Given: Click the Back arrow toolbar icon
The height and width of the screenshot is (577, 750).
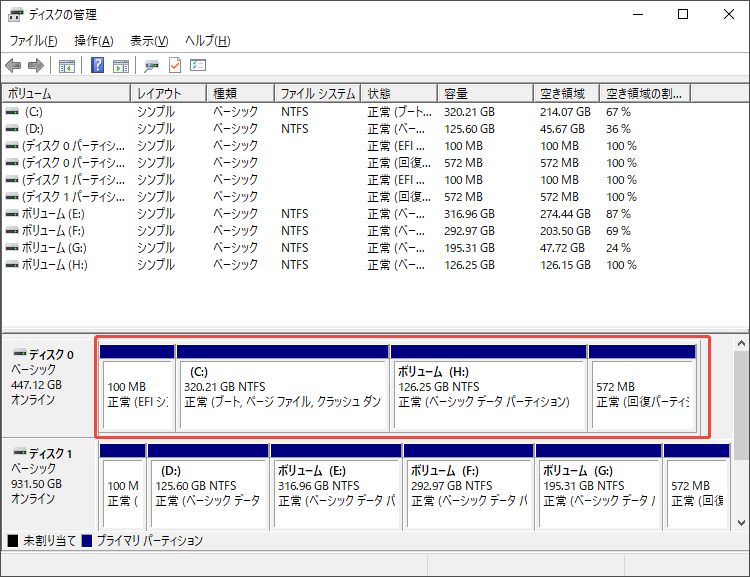Looking at the screenshot, I should 13,65.
